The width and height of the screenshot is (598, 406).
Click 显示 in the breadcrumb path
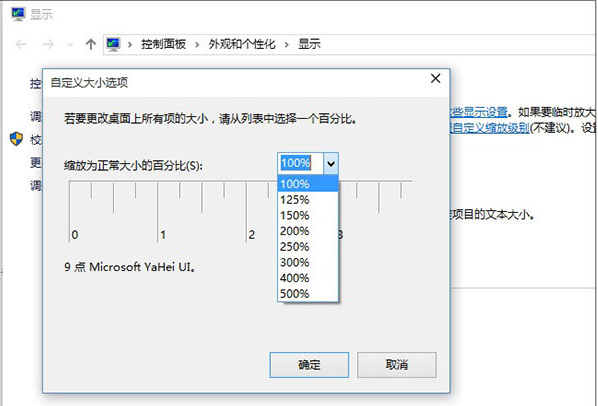coord(309,44)
